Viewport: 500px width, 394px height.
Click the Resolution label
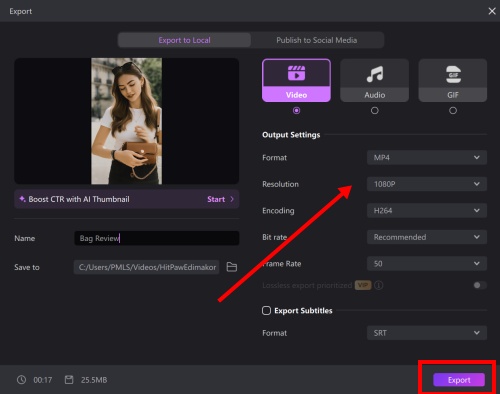pyautogui.click(x=280, y=184)
